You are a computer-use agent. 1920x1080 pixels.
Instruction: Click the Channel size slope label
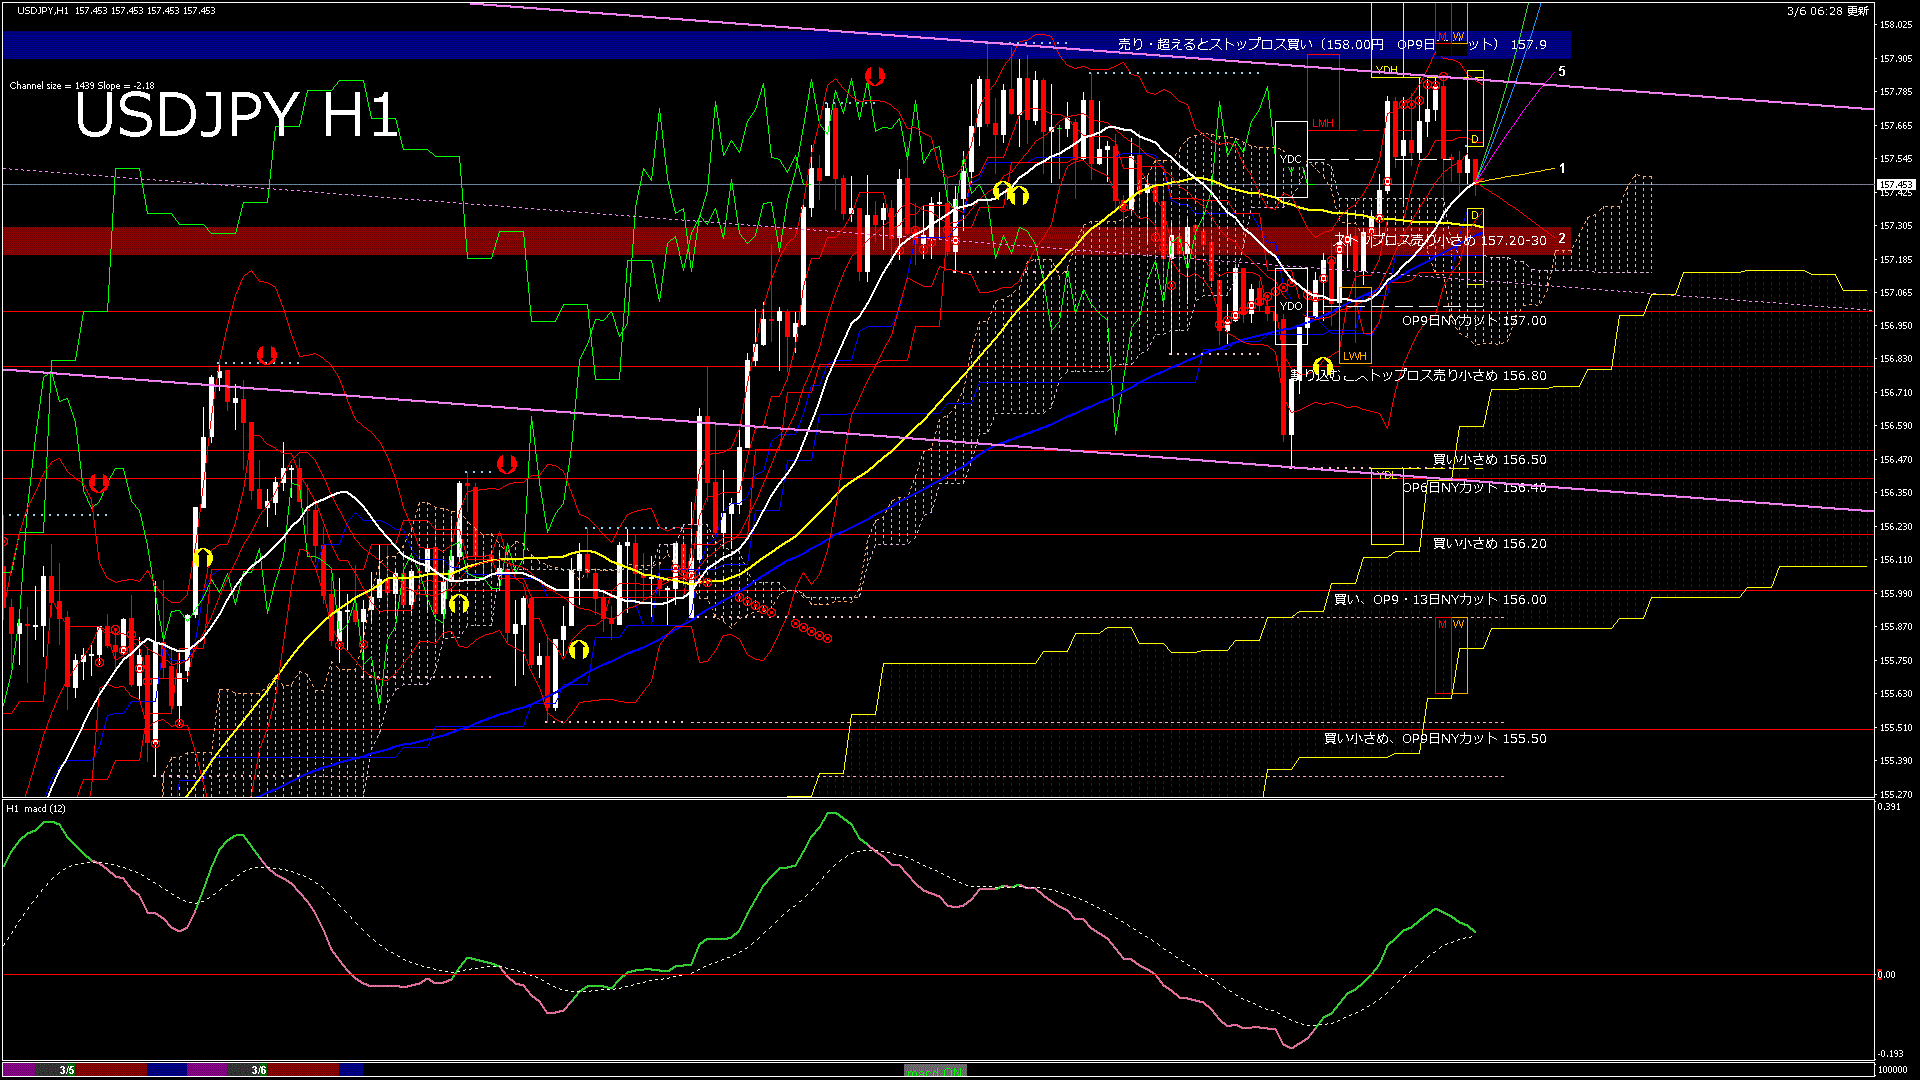[82, 86]
